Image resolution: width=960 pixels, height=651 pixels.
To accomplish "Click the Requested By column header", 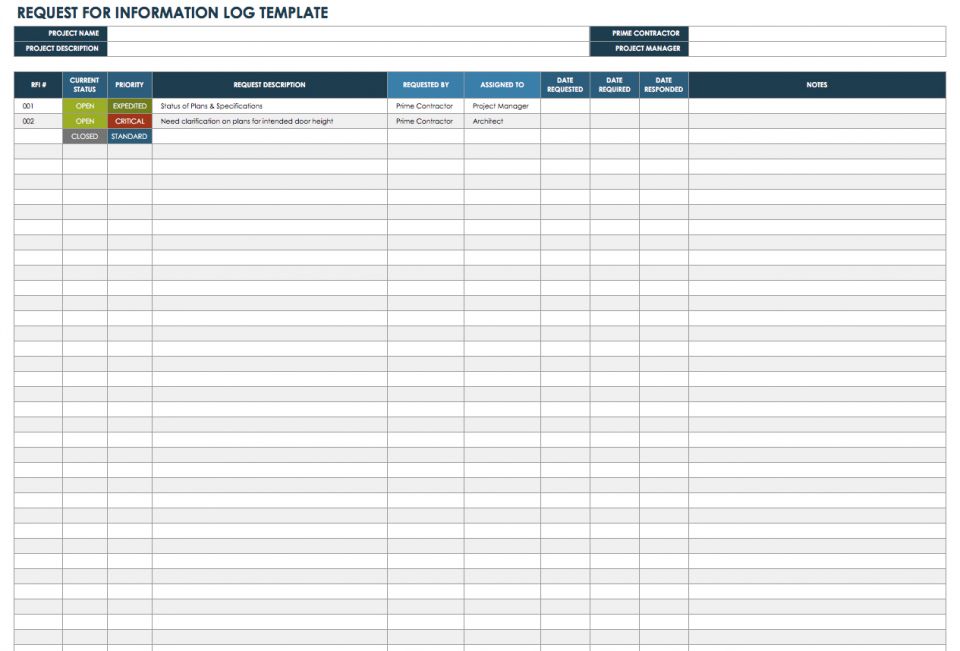I will point(426,85).
